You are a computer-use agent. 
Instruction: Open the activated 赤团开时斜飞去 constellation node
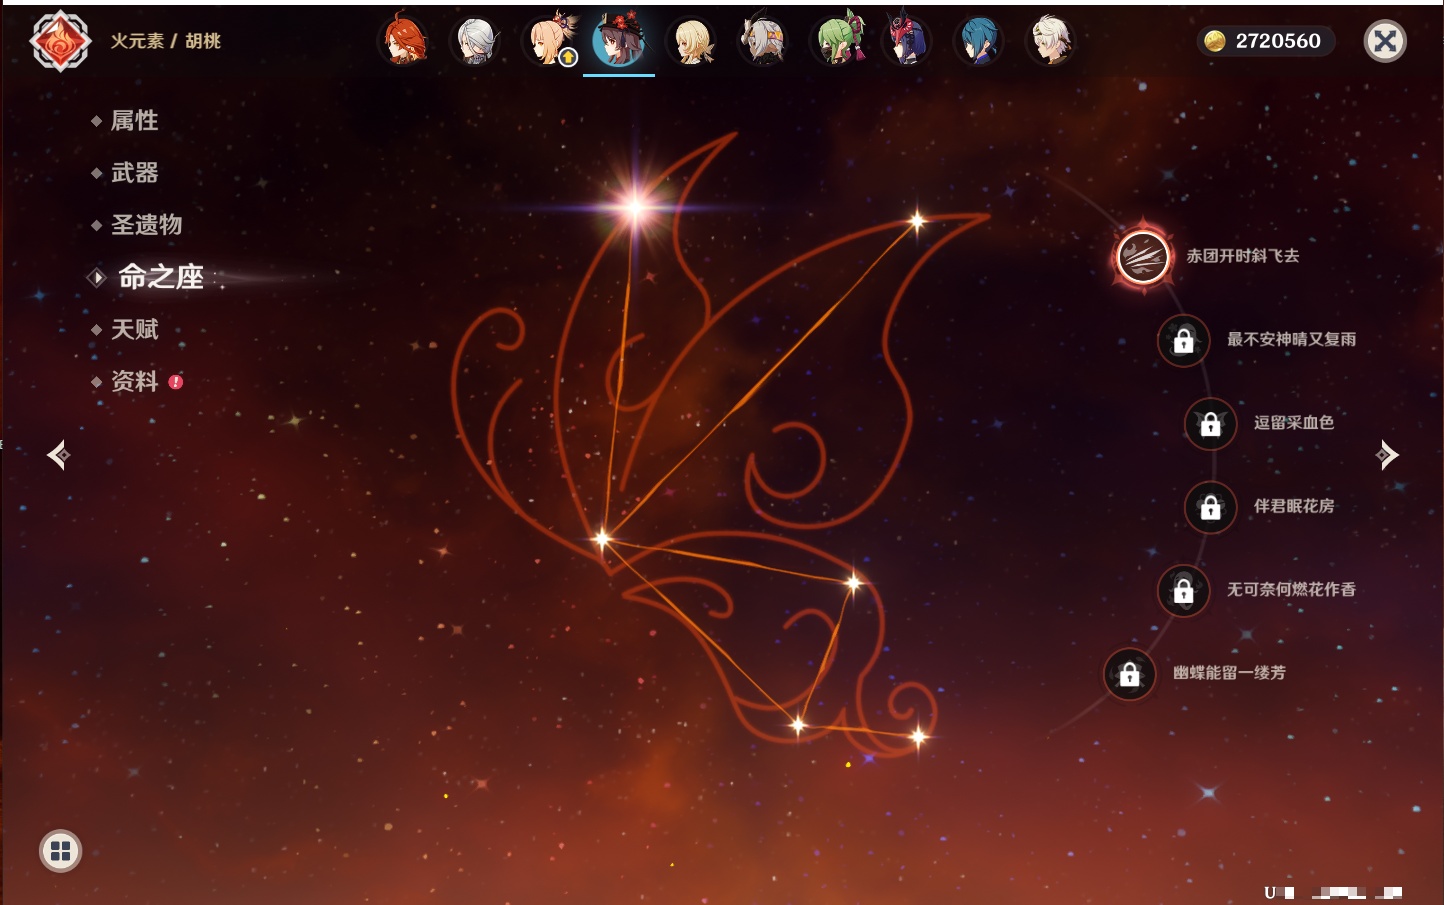point(1143,257)
